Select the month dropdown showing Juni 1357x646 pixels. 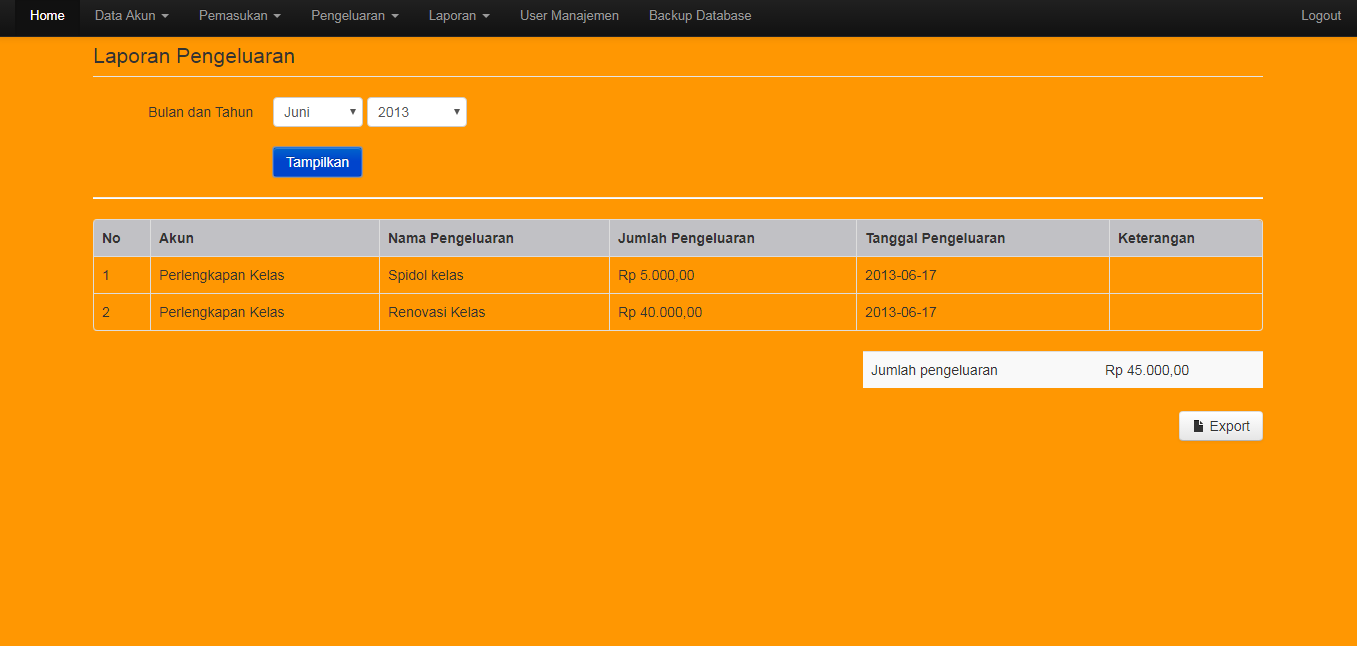tap(317, 112)
